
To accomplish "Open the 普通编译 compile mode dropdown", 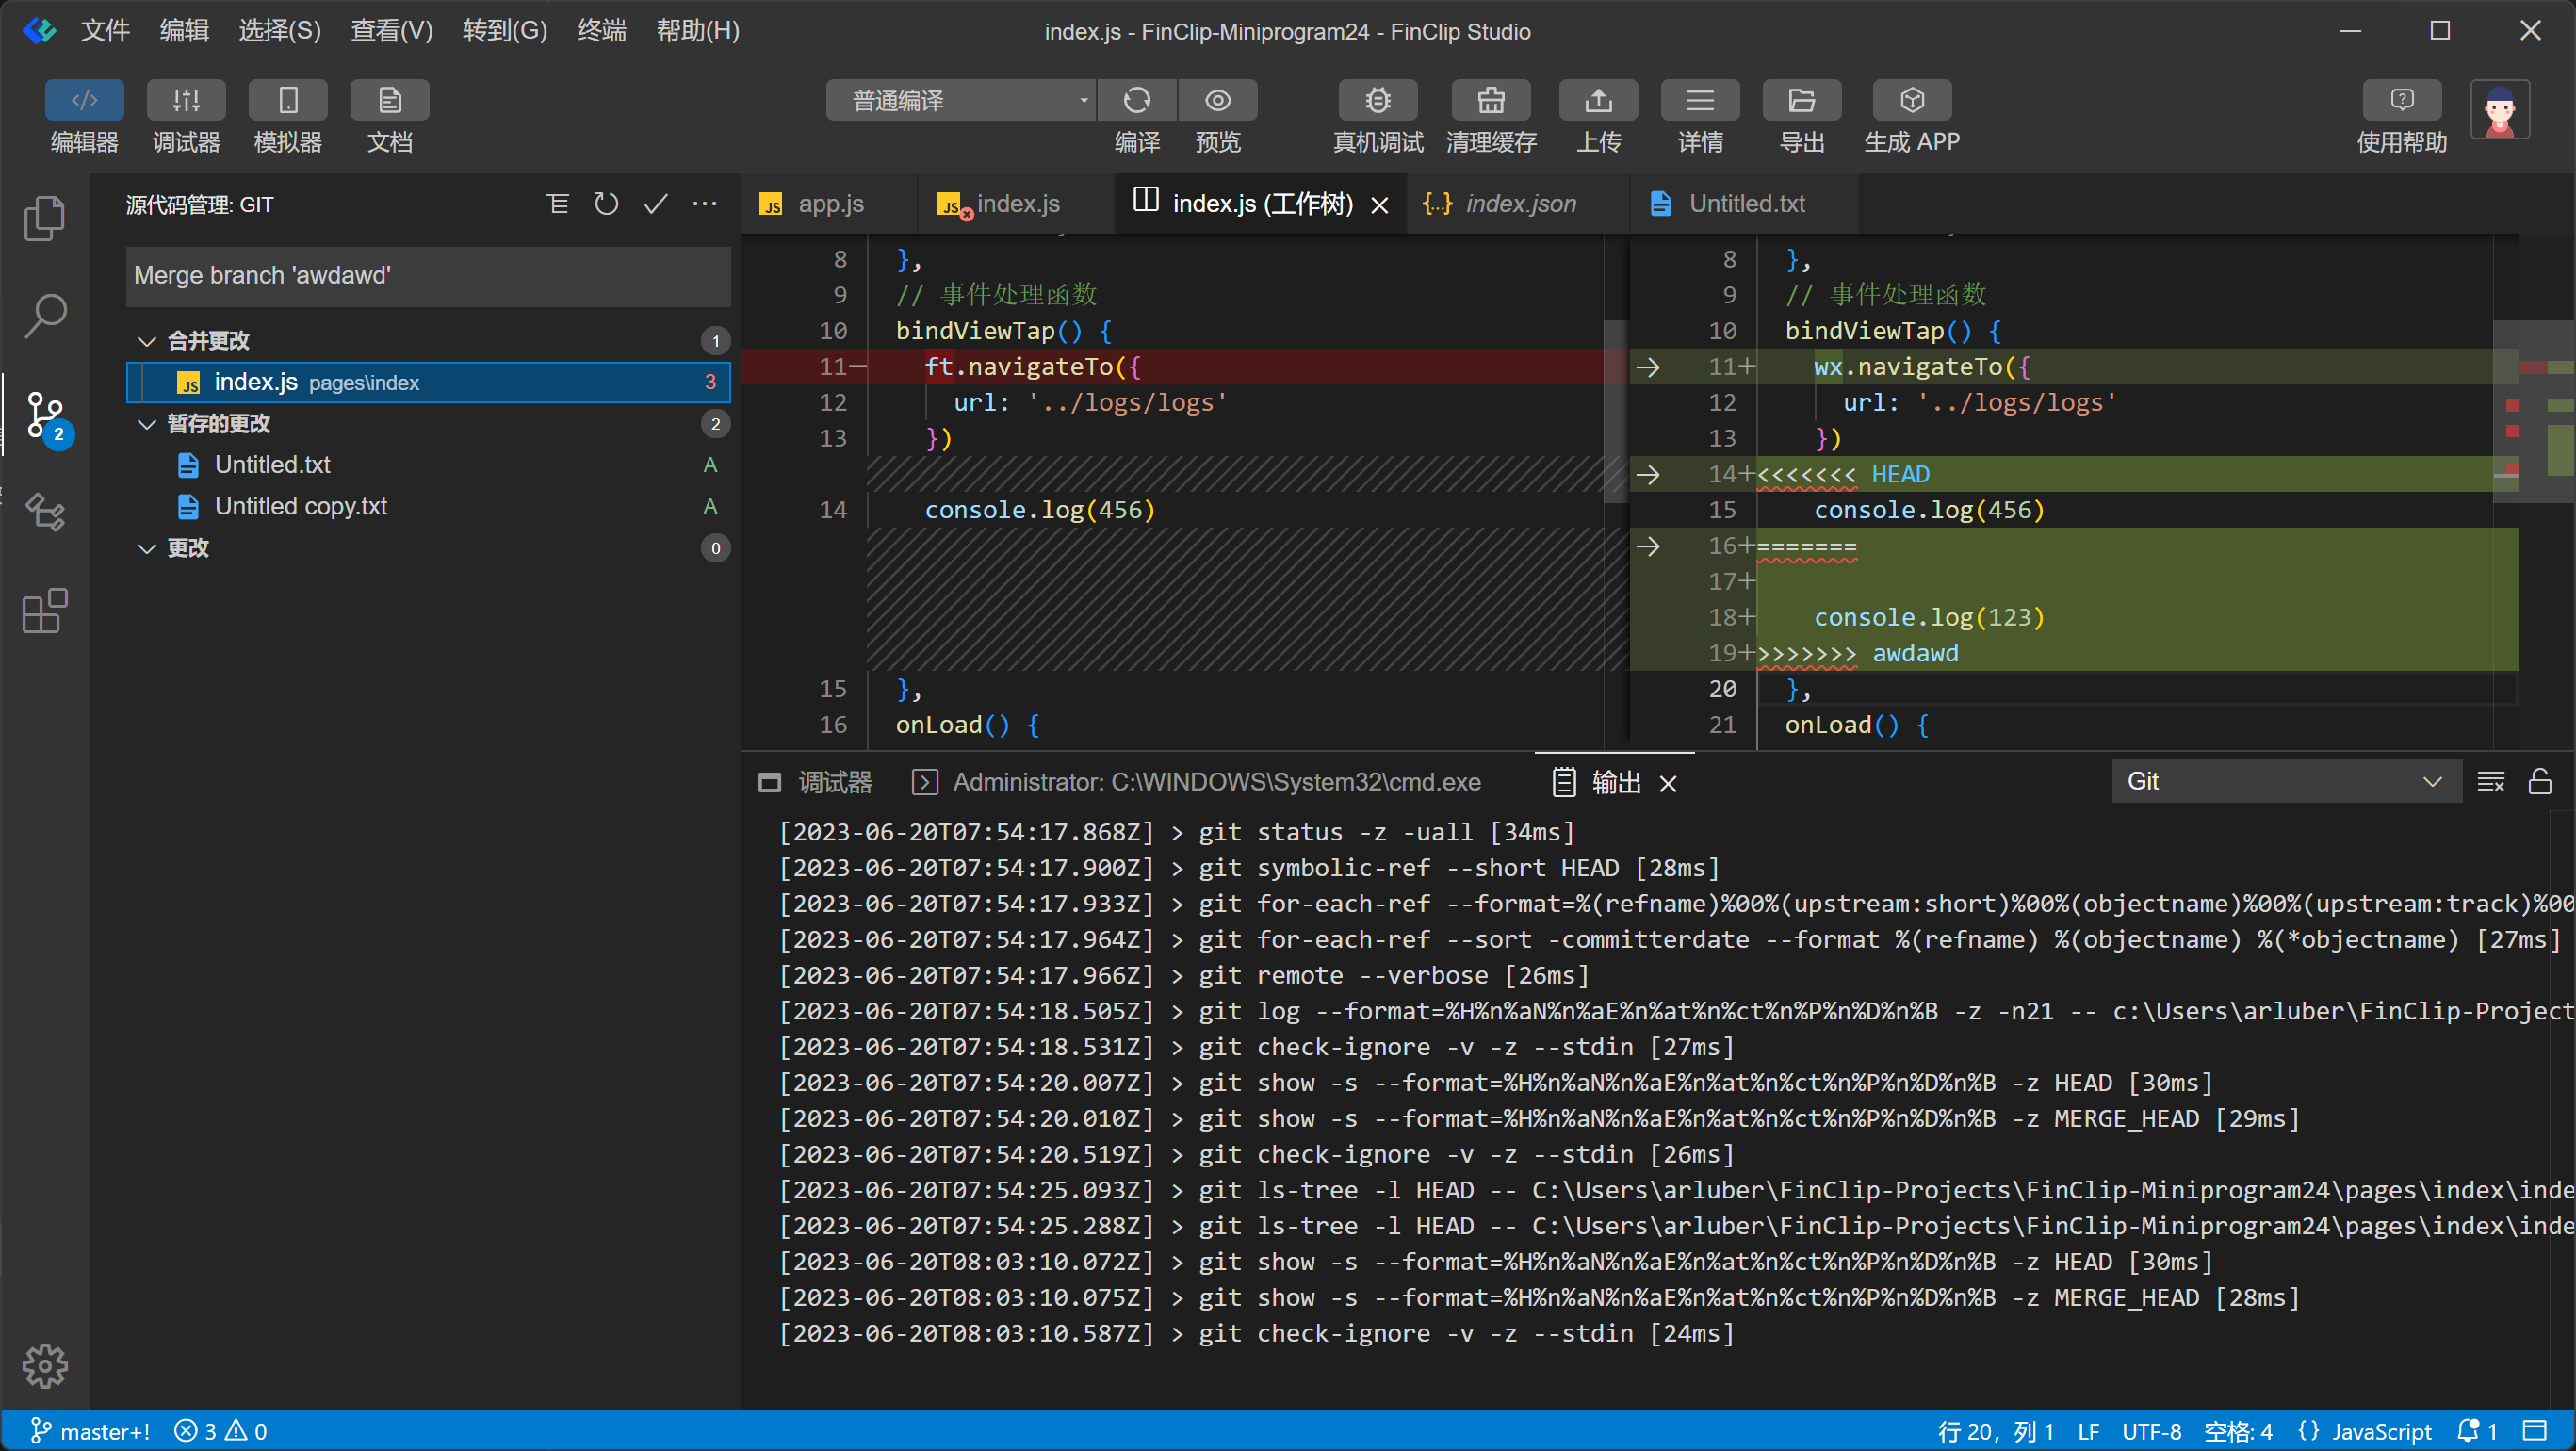I will [960, 101].
